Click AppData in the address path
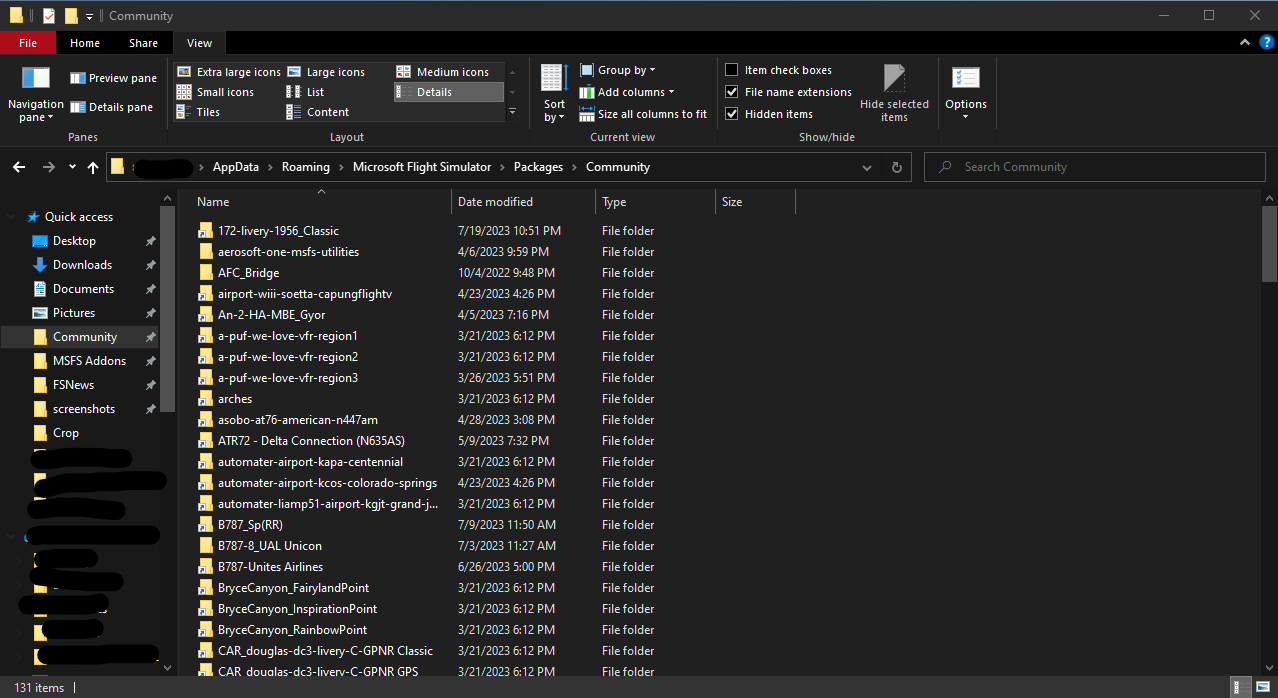Screen dimensions: 1278x698 click(x=235, y=167)
